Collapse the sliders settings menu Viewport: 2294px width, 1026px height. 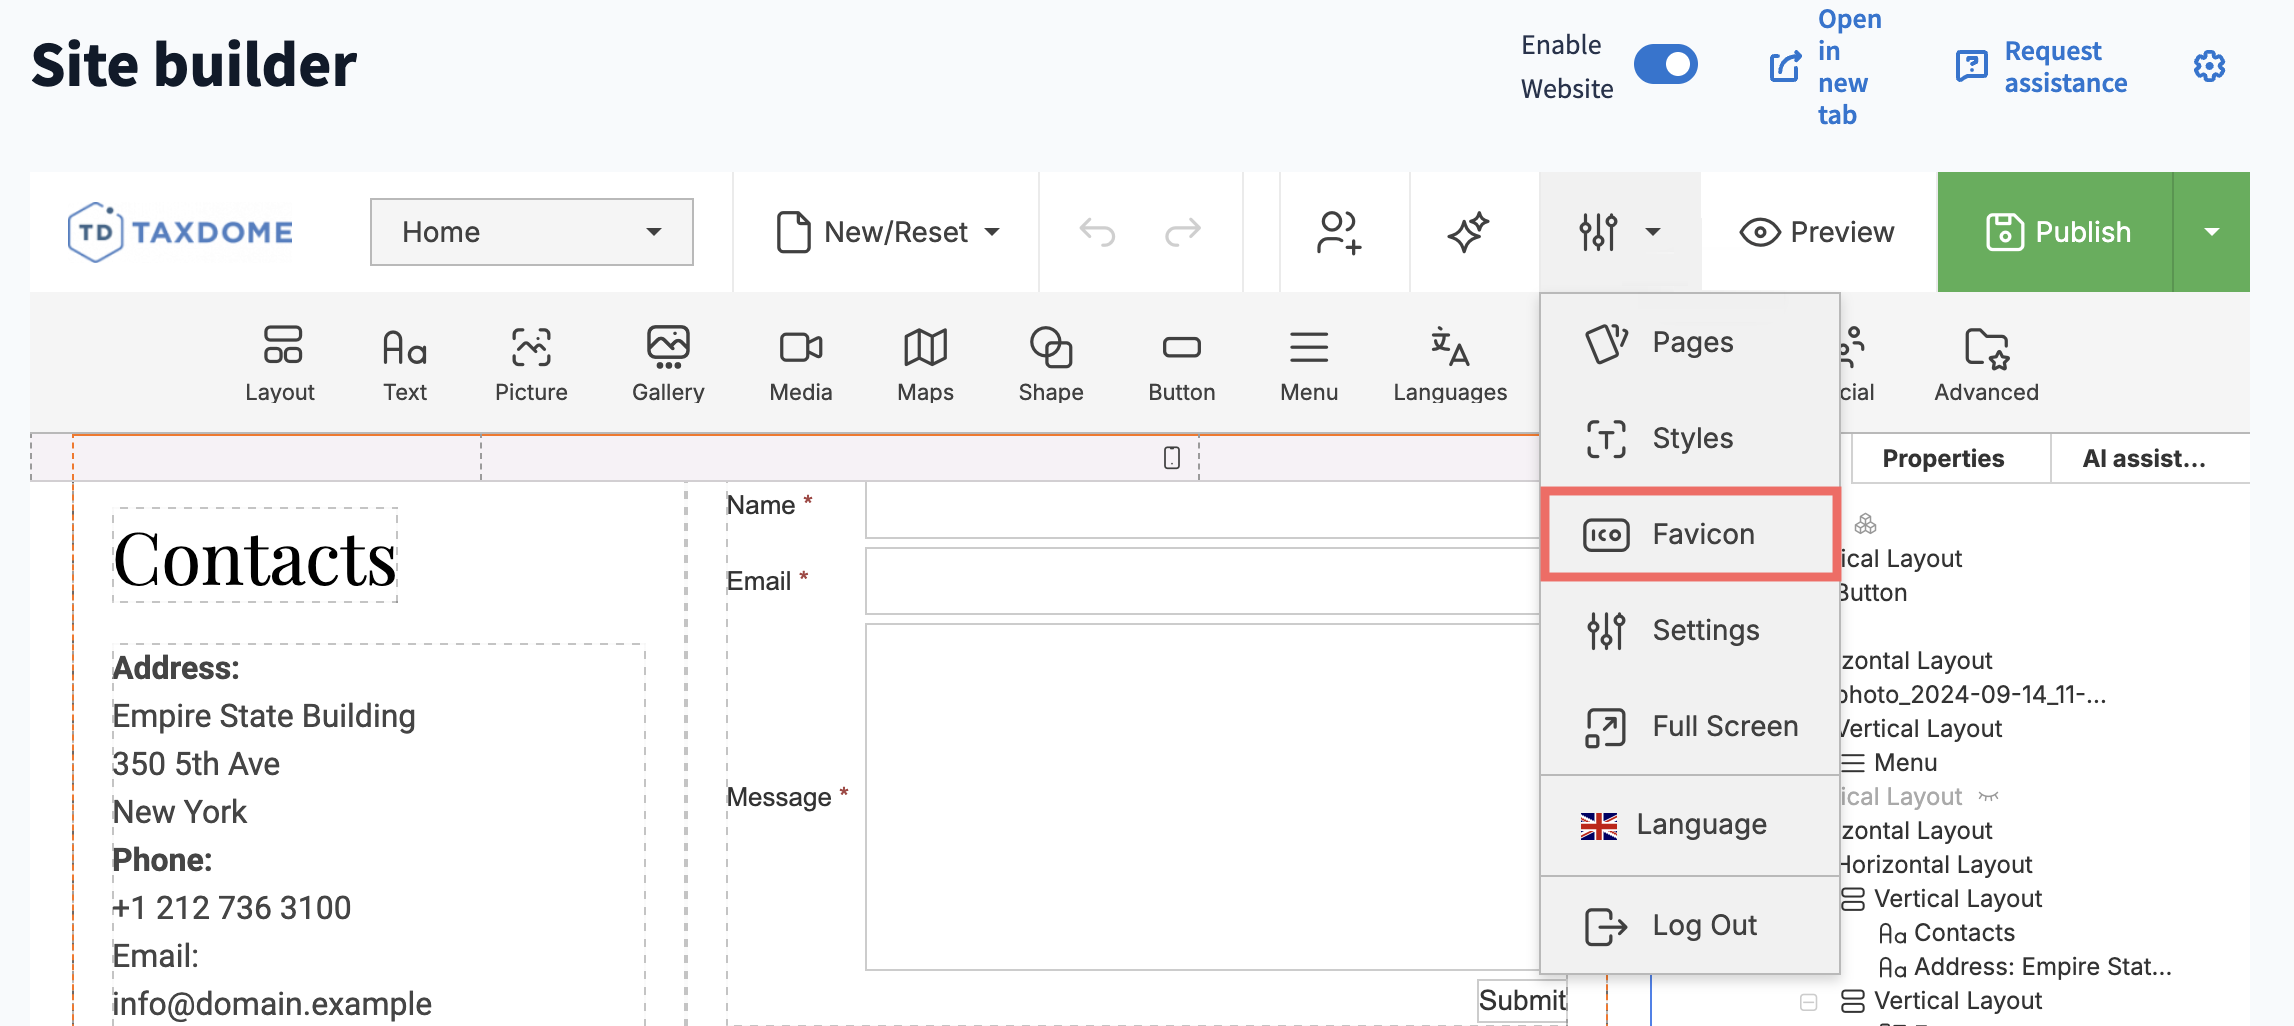(1620, 232)
